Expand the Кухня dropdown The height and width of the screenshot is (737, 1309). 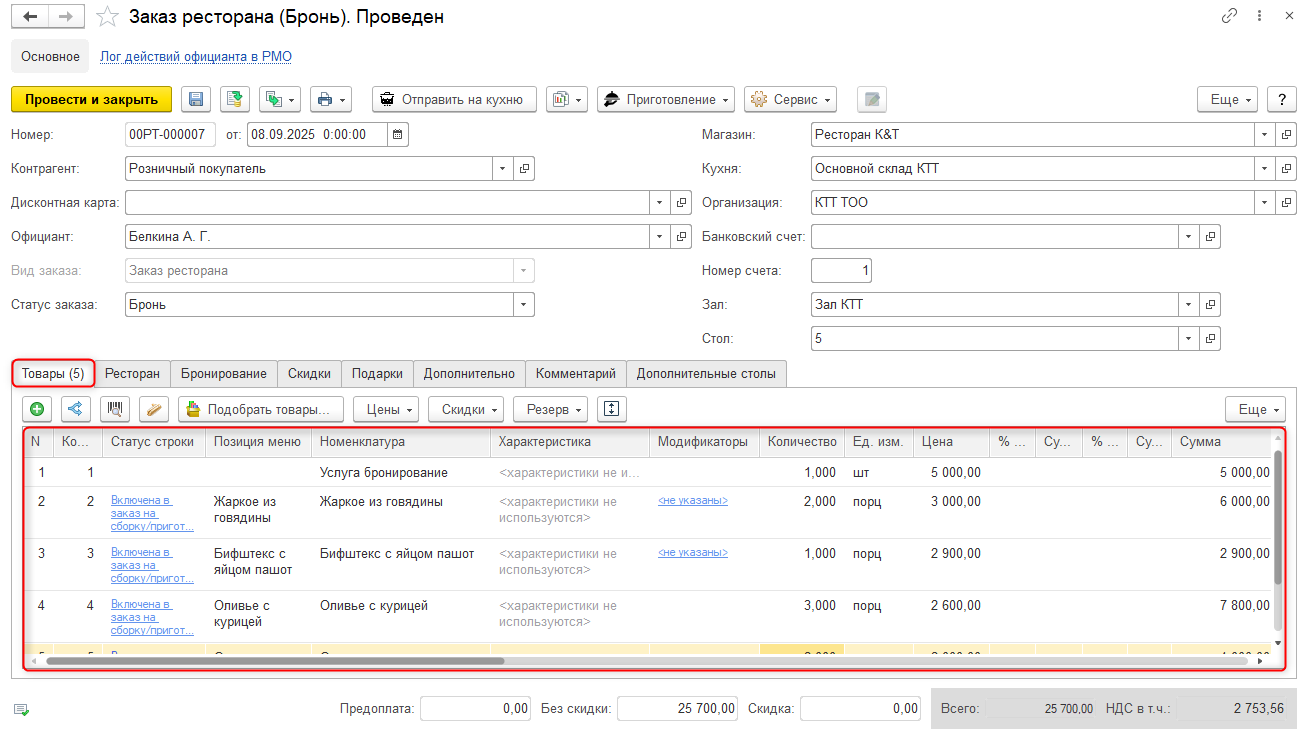click(1265, 169)
